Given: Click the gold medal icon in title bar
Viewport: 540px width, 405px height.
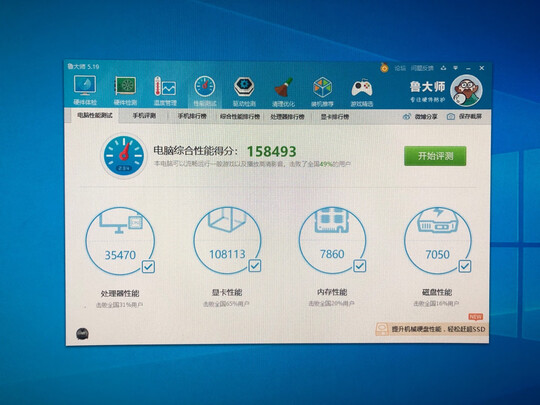Looking at the screenshot, I should click(x=384, y=68).
